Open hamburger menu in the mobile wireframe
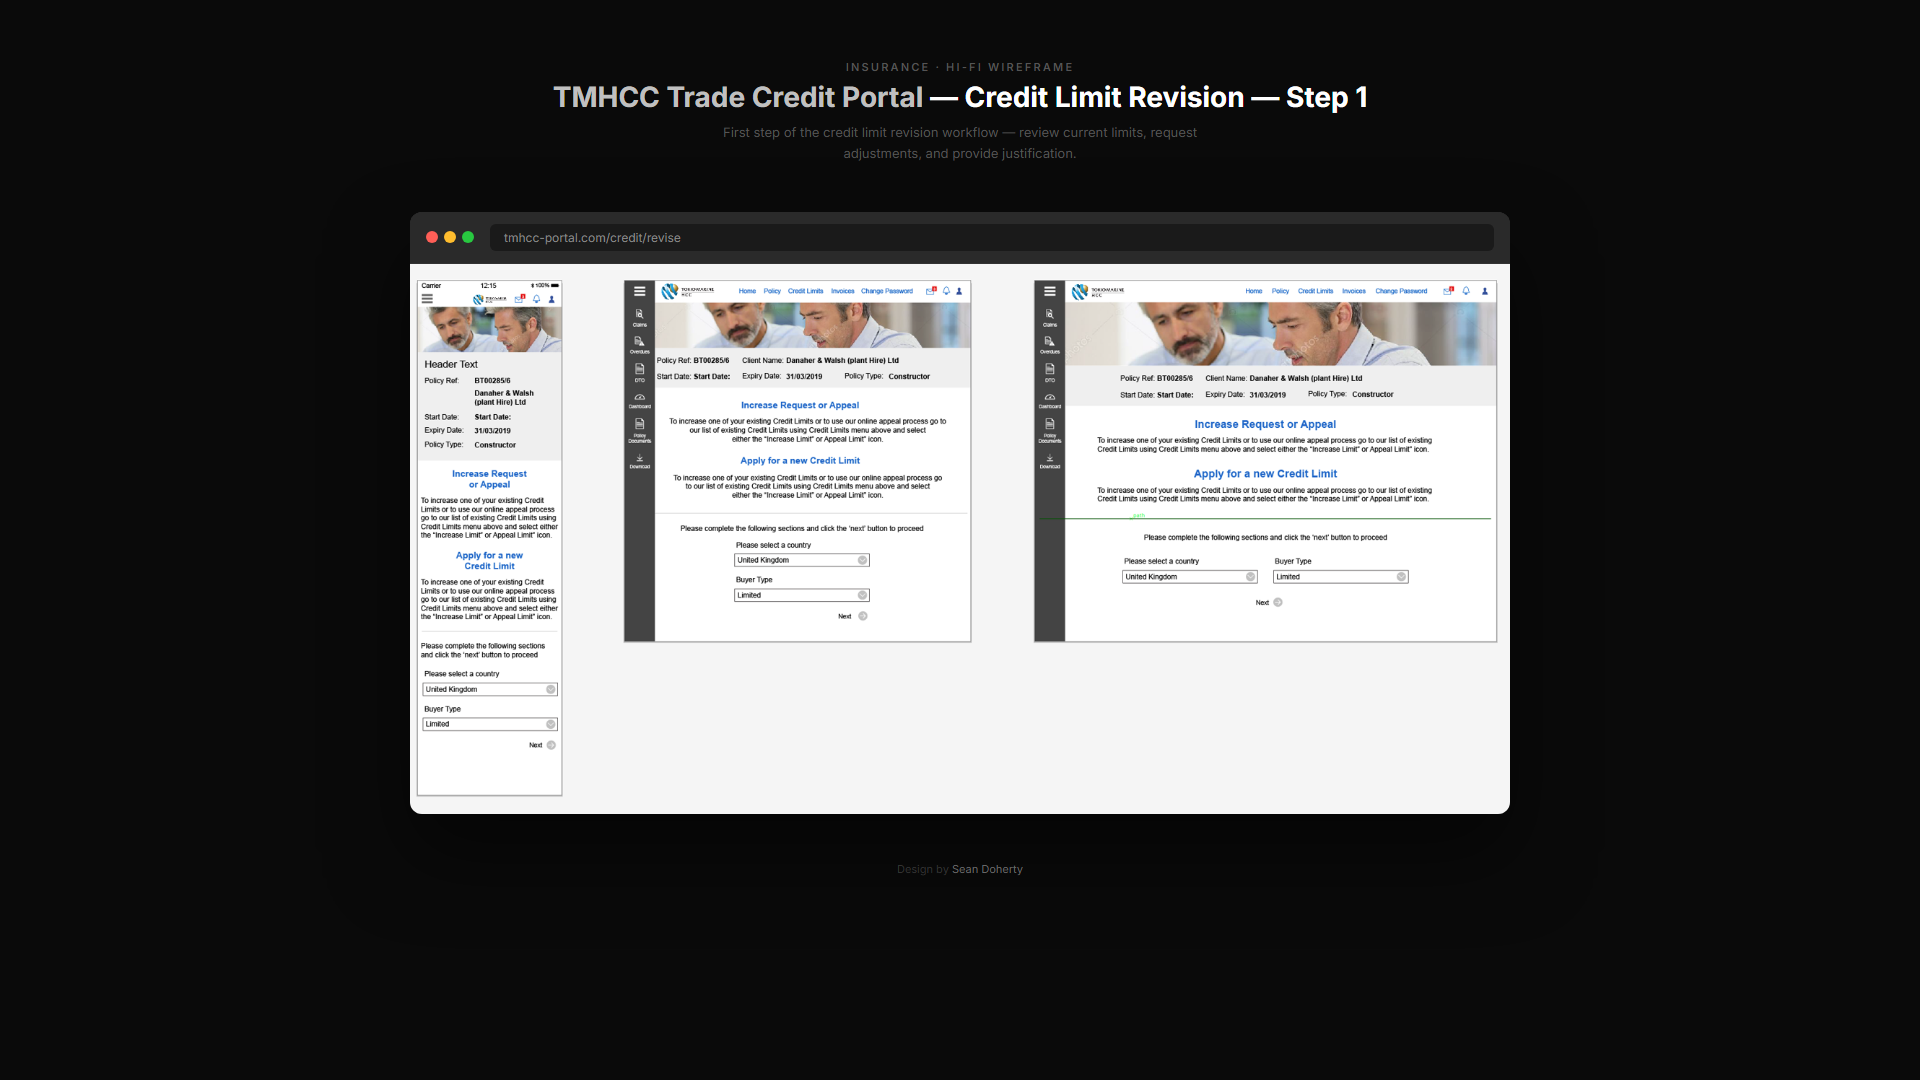 (x=427, y=298)
